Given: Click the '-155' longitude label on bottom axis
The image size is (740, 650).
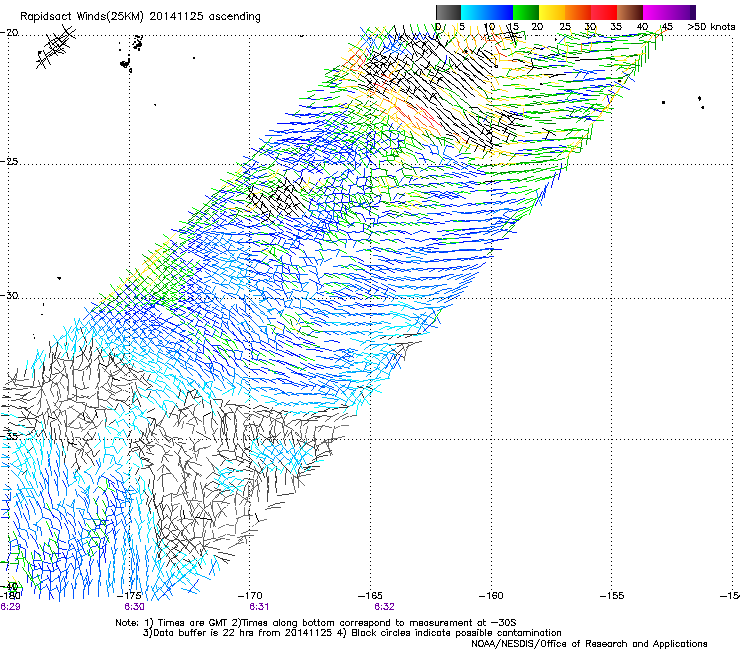Looking at the screenshot, I should 612,596.
